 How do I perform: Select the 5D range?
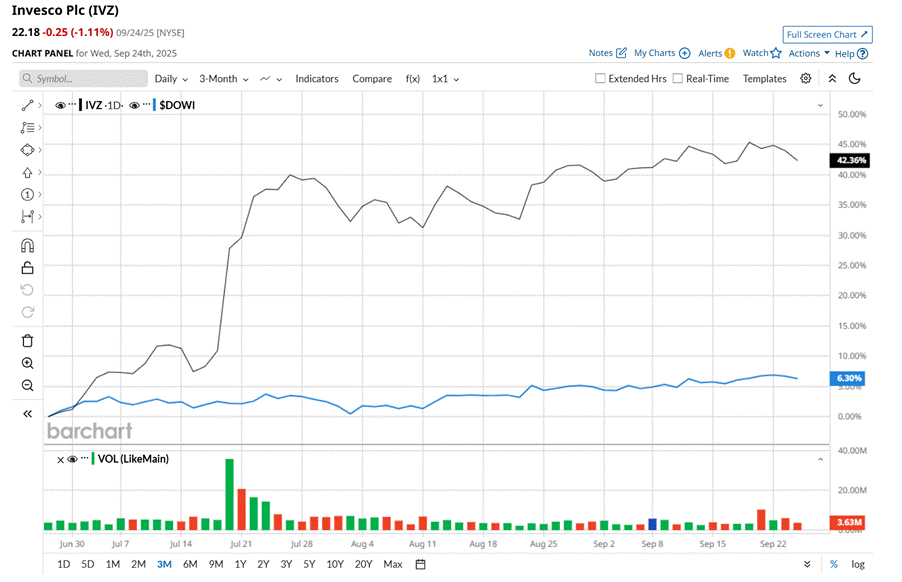(x=88, y=565)
